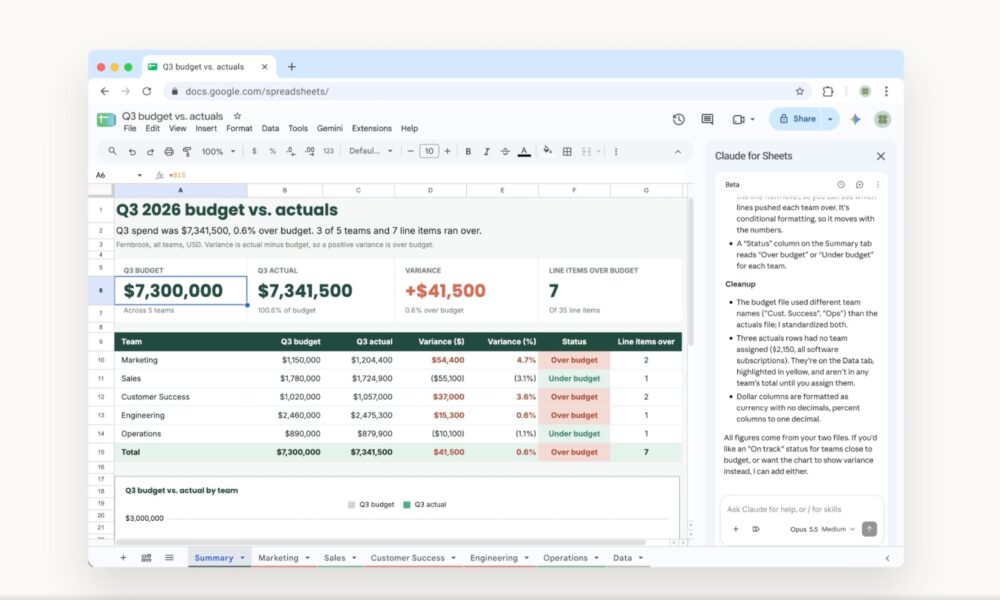Viewport: 1000px width, 600px height.
Task: Click the search menus magnifier icon
Action: click(x=112, y=151)
